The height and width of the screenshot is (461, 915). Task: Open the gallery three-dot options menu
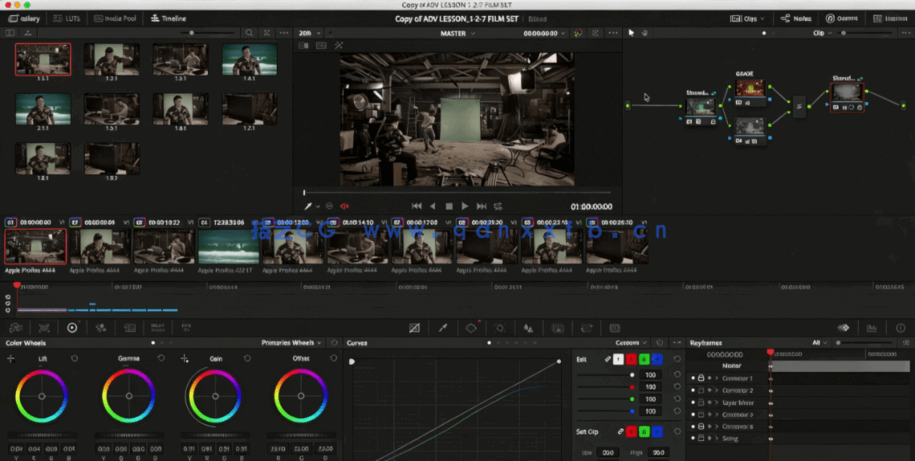(x=284, y=33)
